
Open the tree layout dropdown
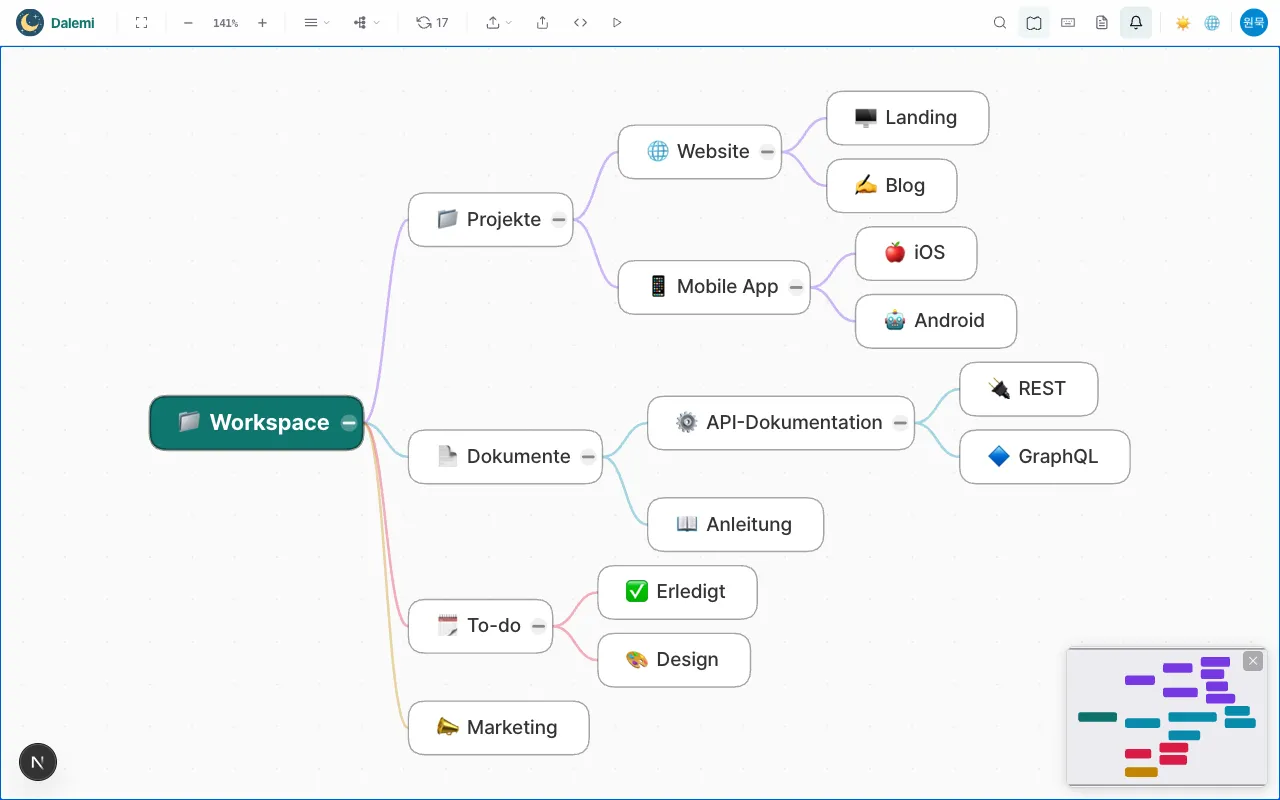point(366,22)
